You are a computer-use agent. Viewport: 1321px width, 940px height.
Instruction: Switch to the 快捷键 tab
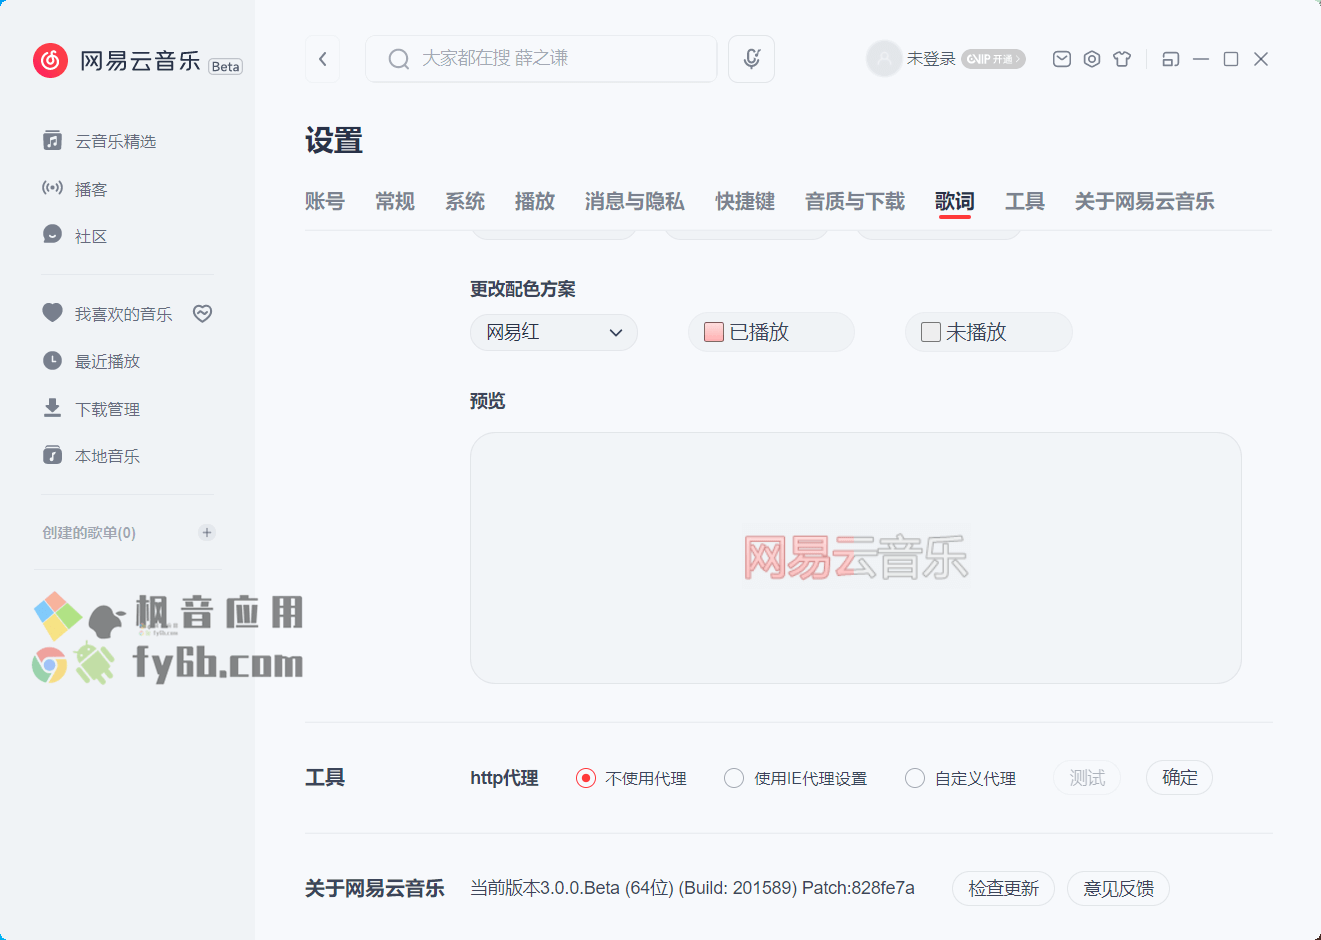(745, 201)
